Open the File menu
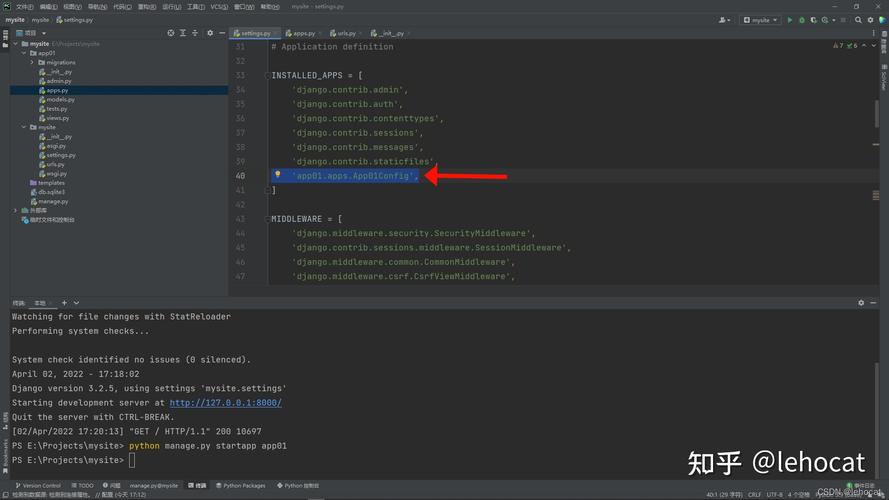 click(x=24, y=7)
